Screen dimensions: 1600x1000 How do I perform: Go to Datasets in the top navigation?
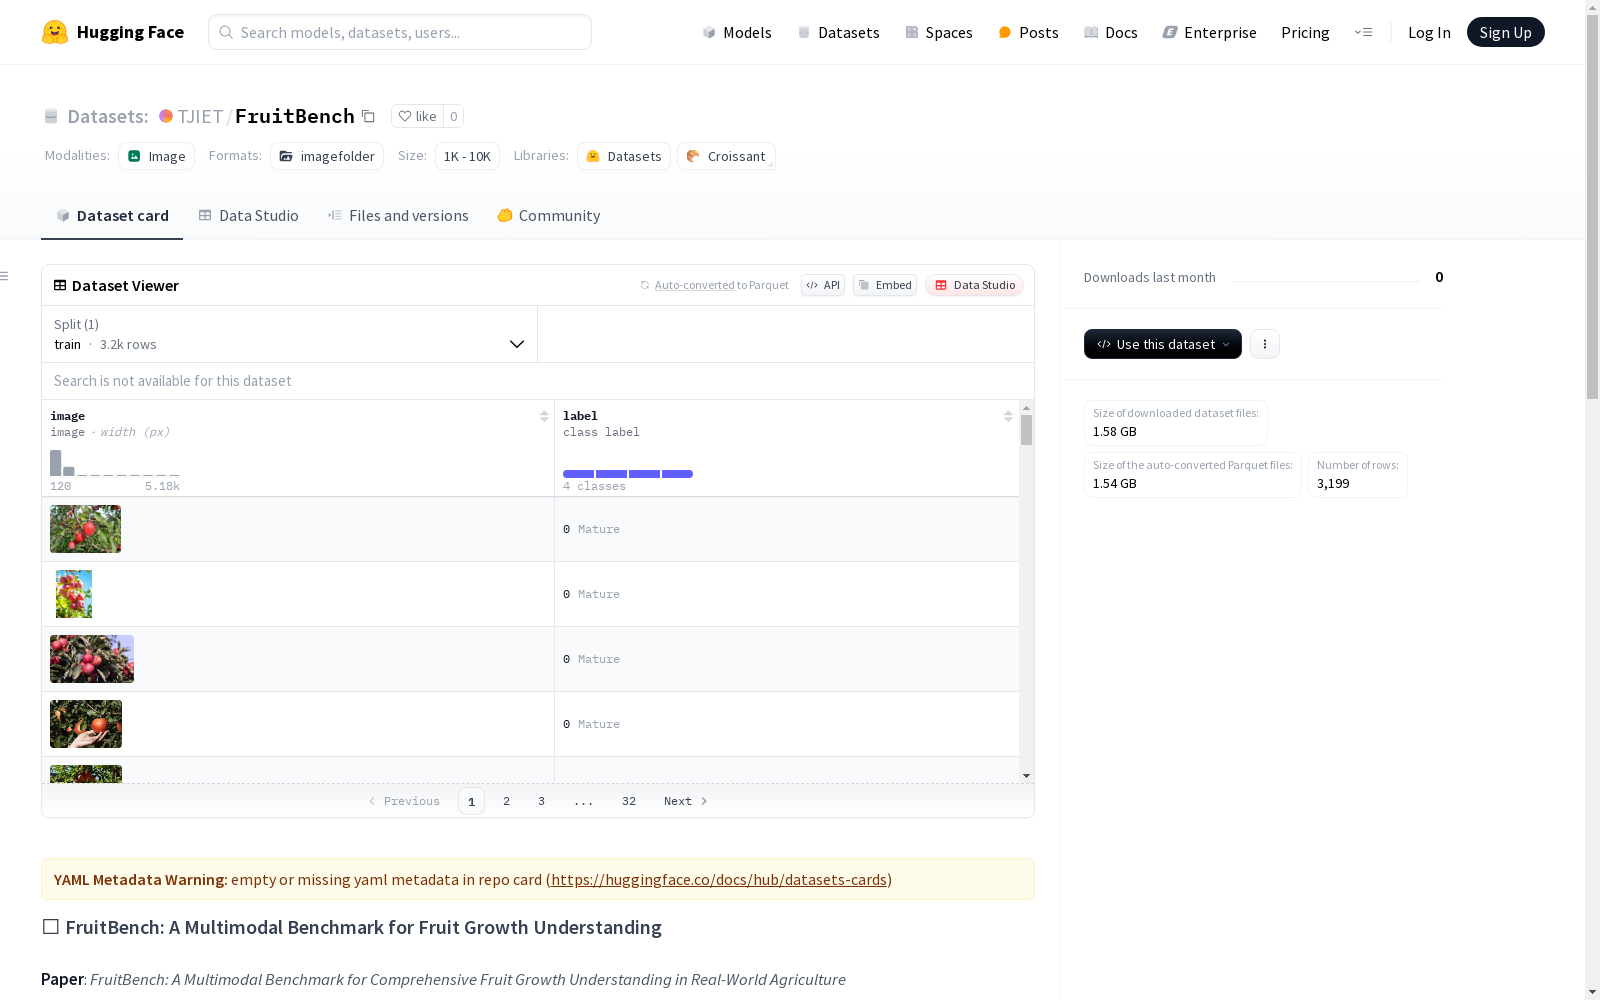[x=838, y=32]
